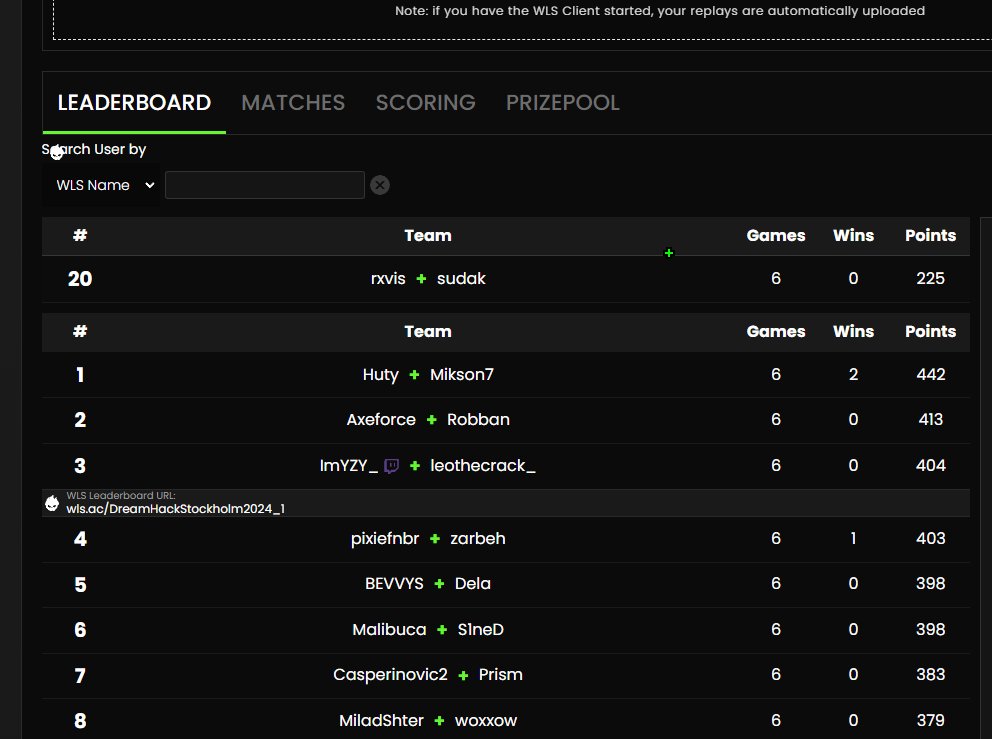
Task: Clear the search with the X icon
Action: tap(380, 185)
